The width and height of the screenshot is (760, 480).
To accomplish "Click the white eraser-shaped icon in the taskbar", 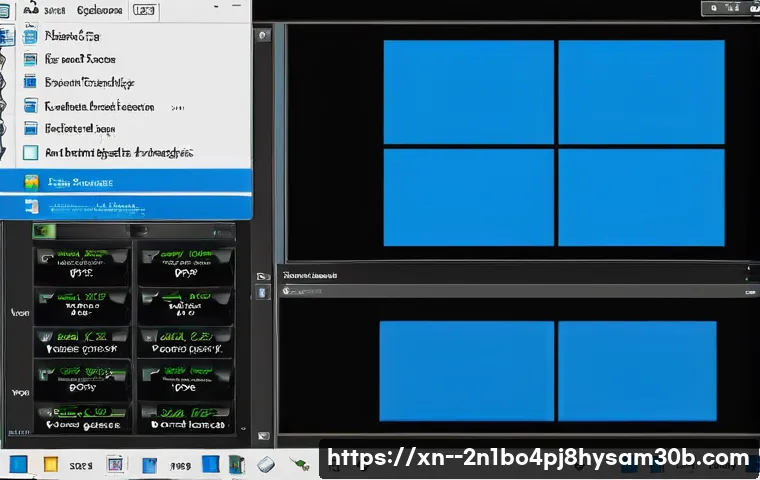I will click(x=265, y=465).
